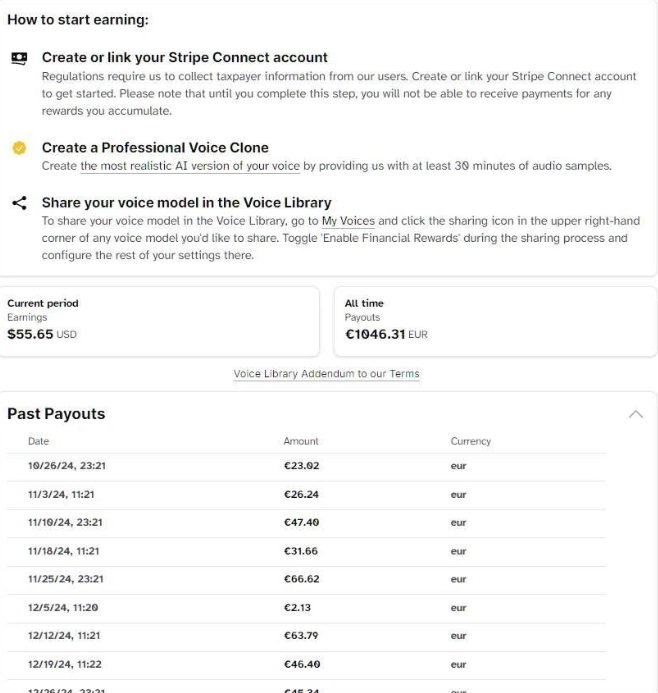Click the Currency column header
Screen dimensions: 658x693
pyautogui.click(x=471, y=440)
